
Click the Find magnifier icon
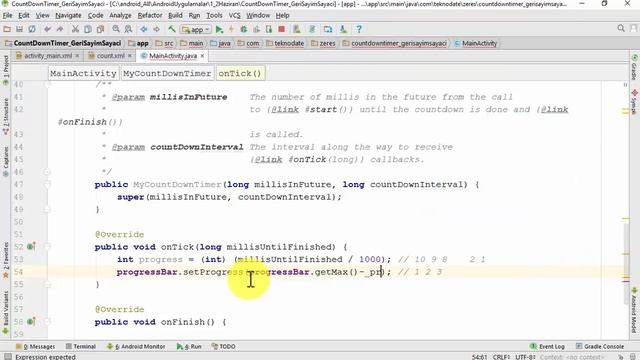pos(116,29)
